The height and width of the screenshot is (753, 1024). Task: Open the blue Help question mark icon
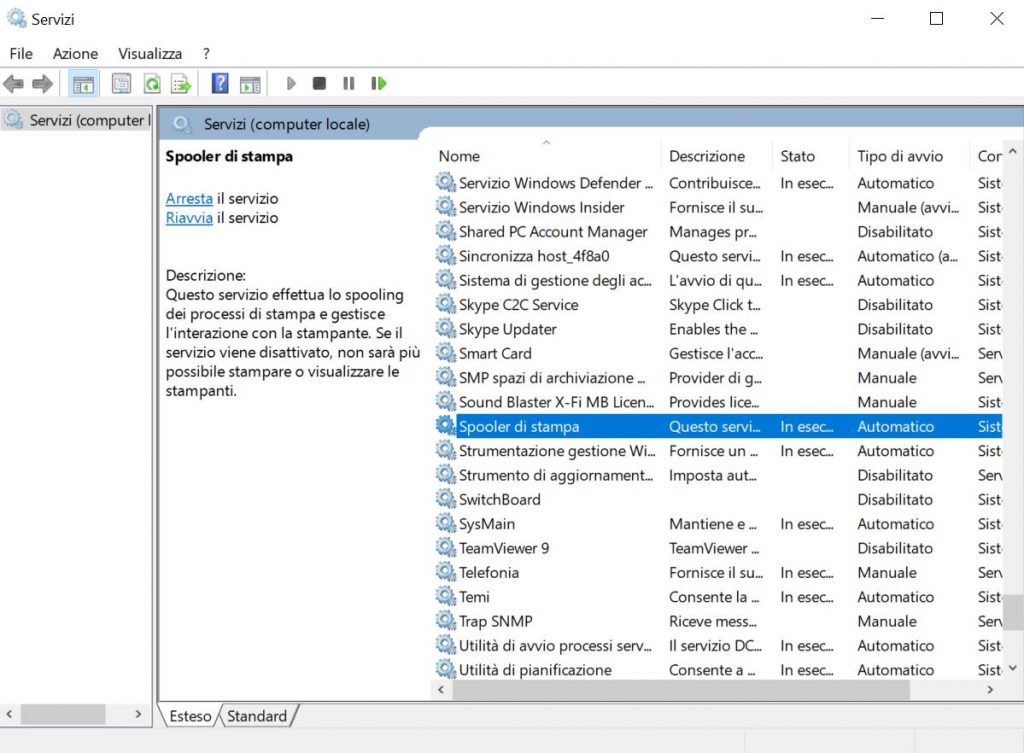click(220, 84)
